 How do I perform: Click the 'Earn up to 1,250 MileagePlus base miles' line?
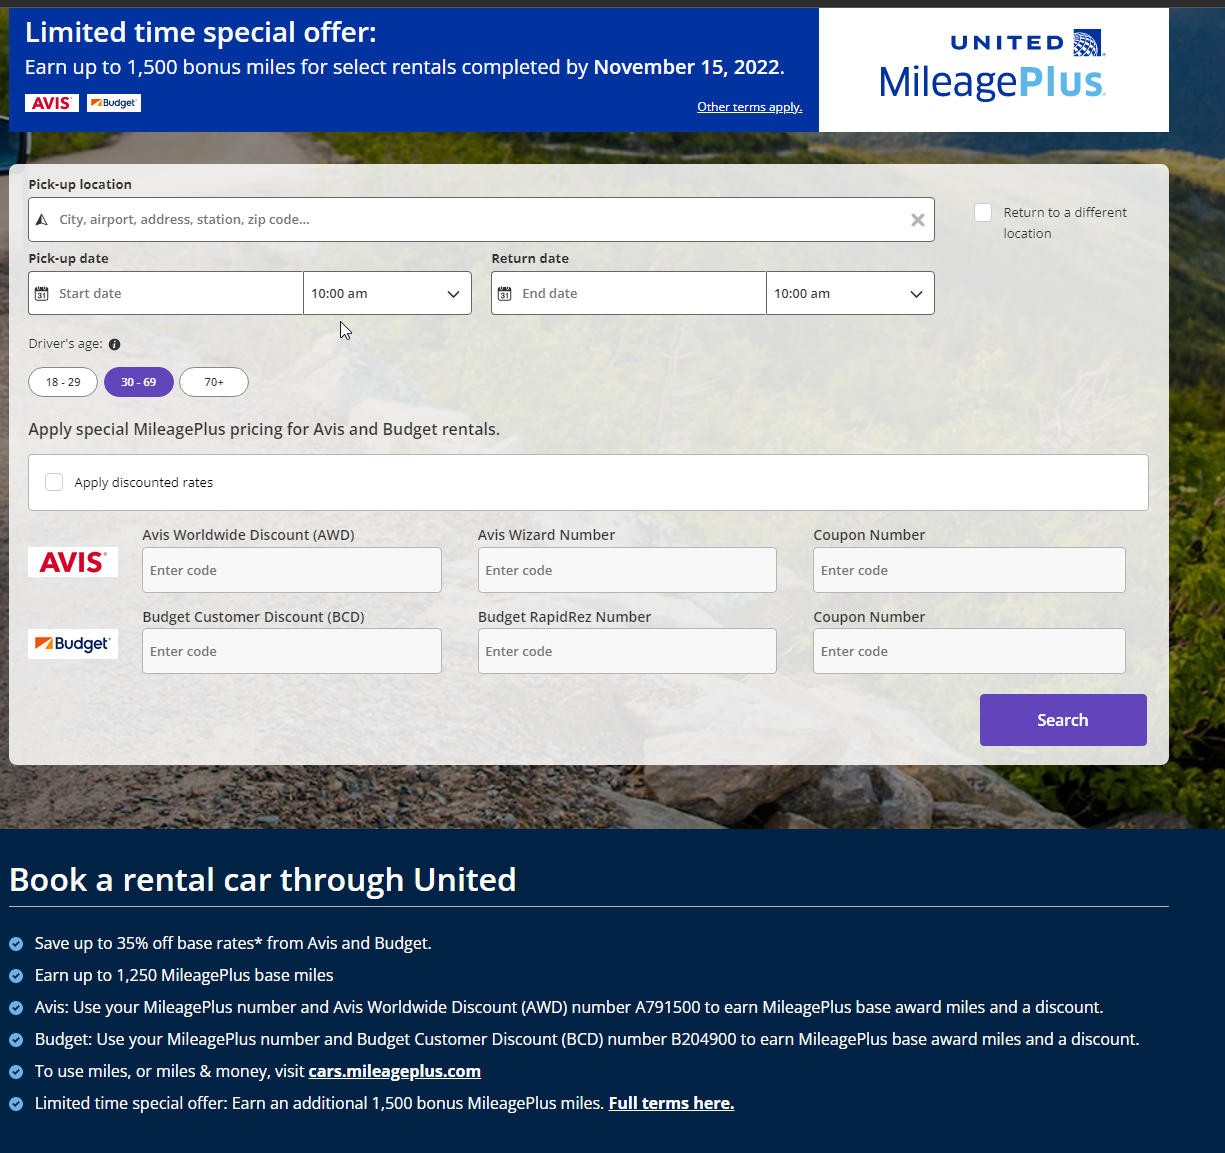[x=184, y=975]
